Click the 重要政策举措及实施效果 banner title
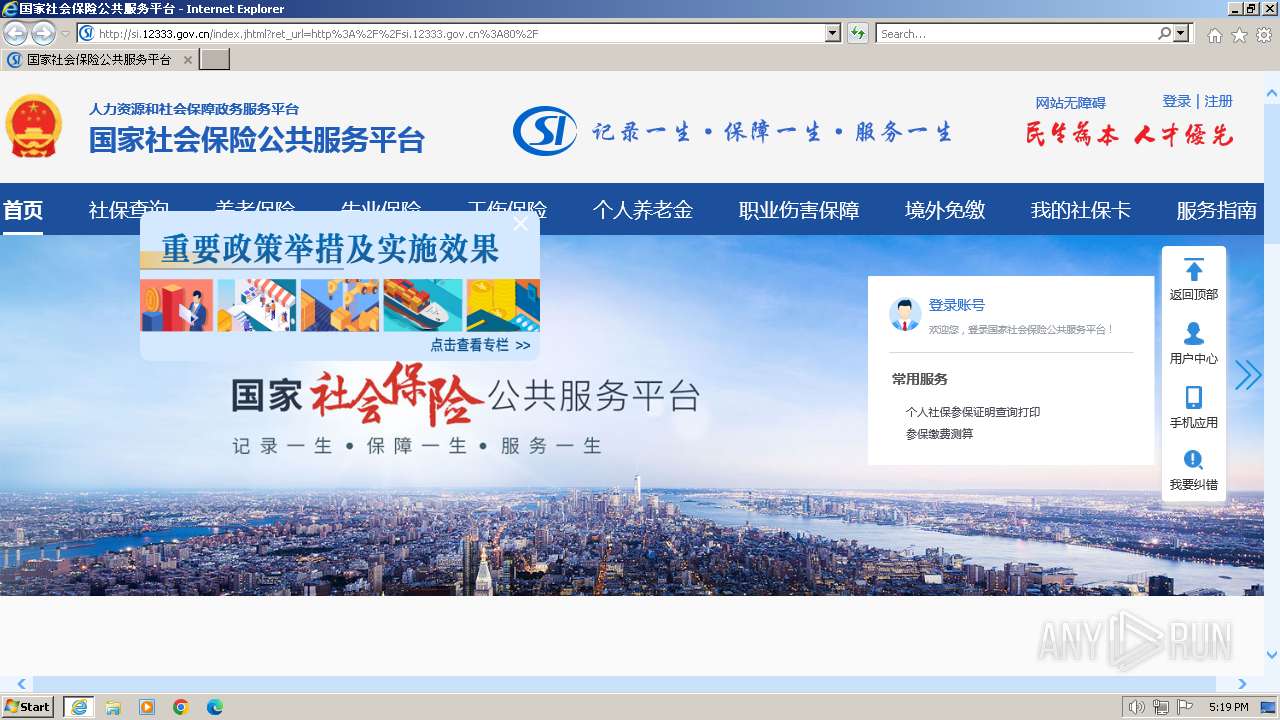The image size is (1280, 720). pos(330,249)
